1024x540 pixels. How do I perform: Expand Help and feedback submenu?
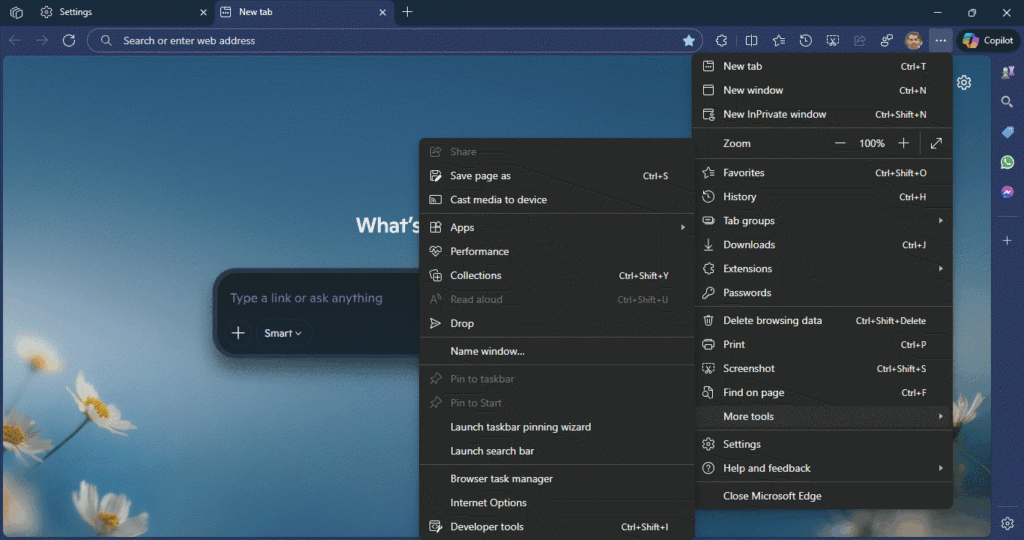[x=823, y=468]
